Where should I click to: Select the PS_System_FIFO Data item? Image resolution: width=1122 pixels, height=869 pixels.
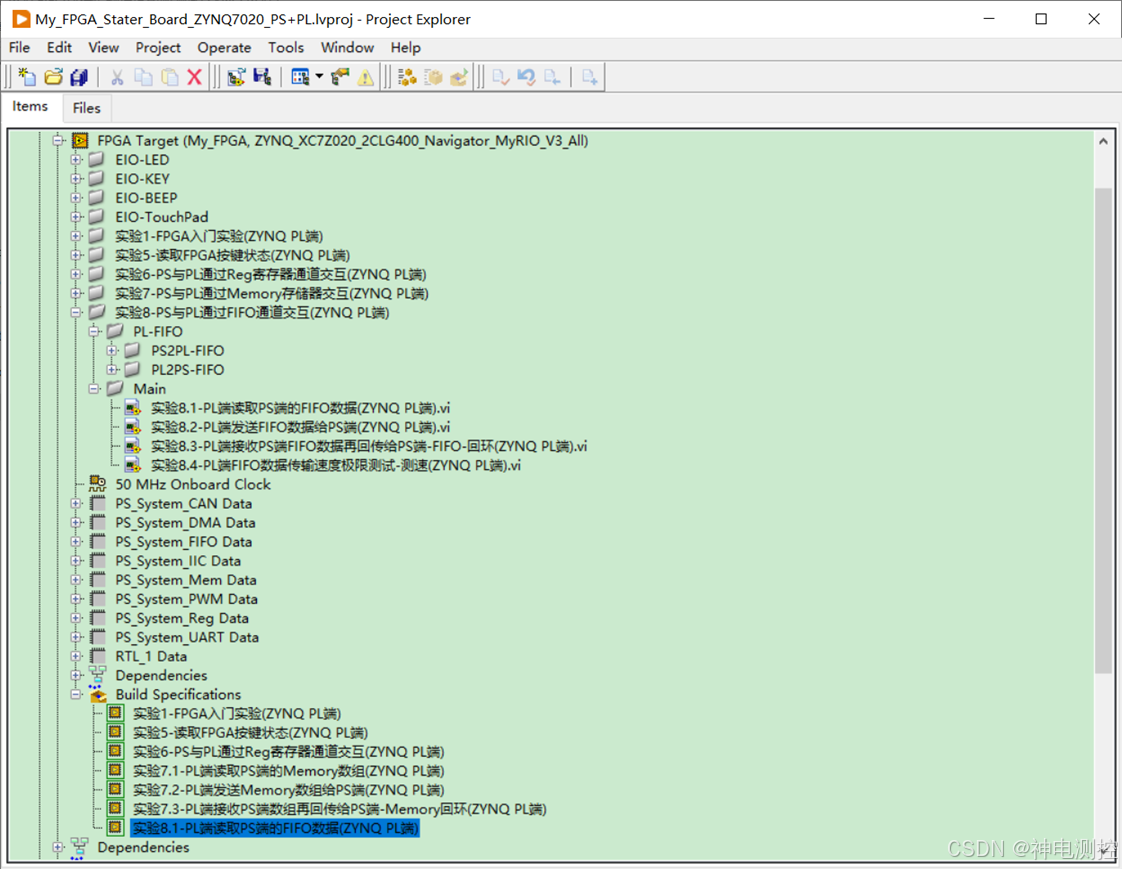(183, 542)
